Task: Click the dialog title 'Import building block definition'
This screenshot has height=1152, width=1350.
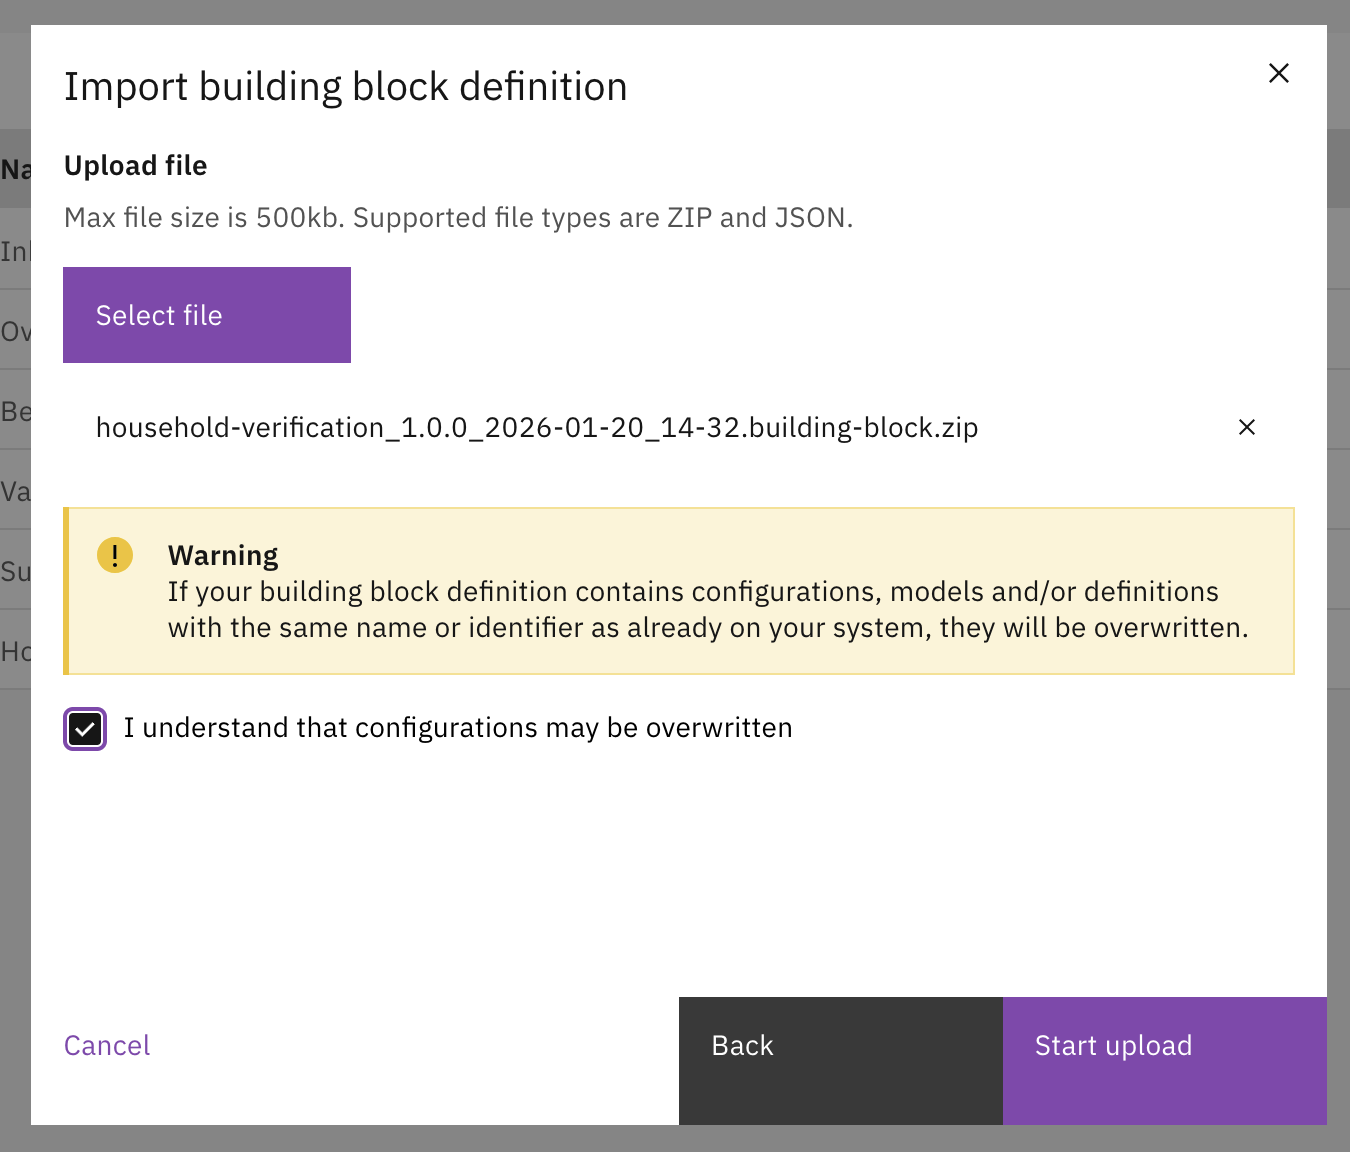Action: [345, 87]
